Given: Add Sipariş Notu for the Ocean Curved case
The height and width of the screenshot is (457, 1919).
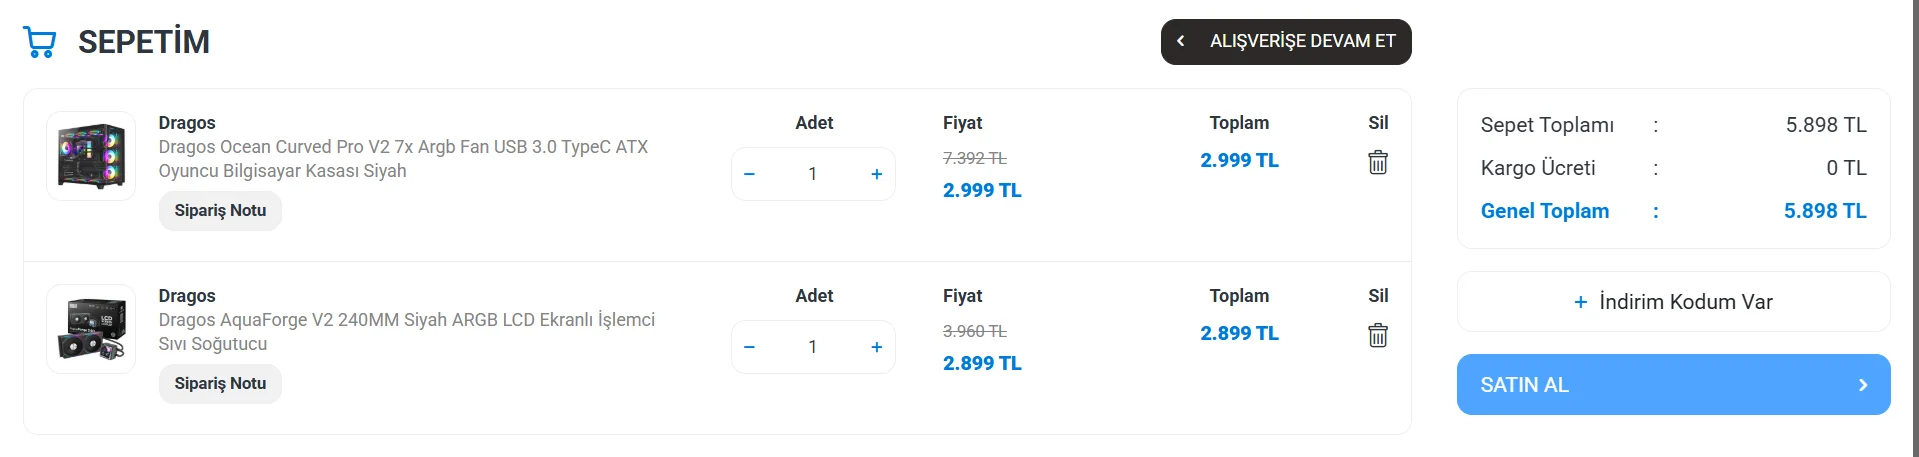Looking at the screenshot, I should (x=220, y=211).
